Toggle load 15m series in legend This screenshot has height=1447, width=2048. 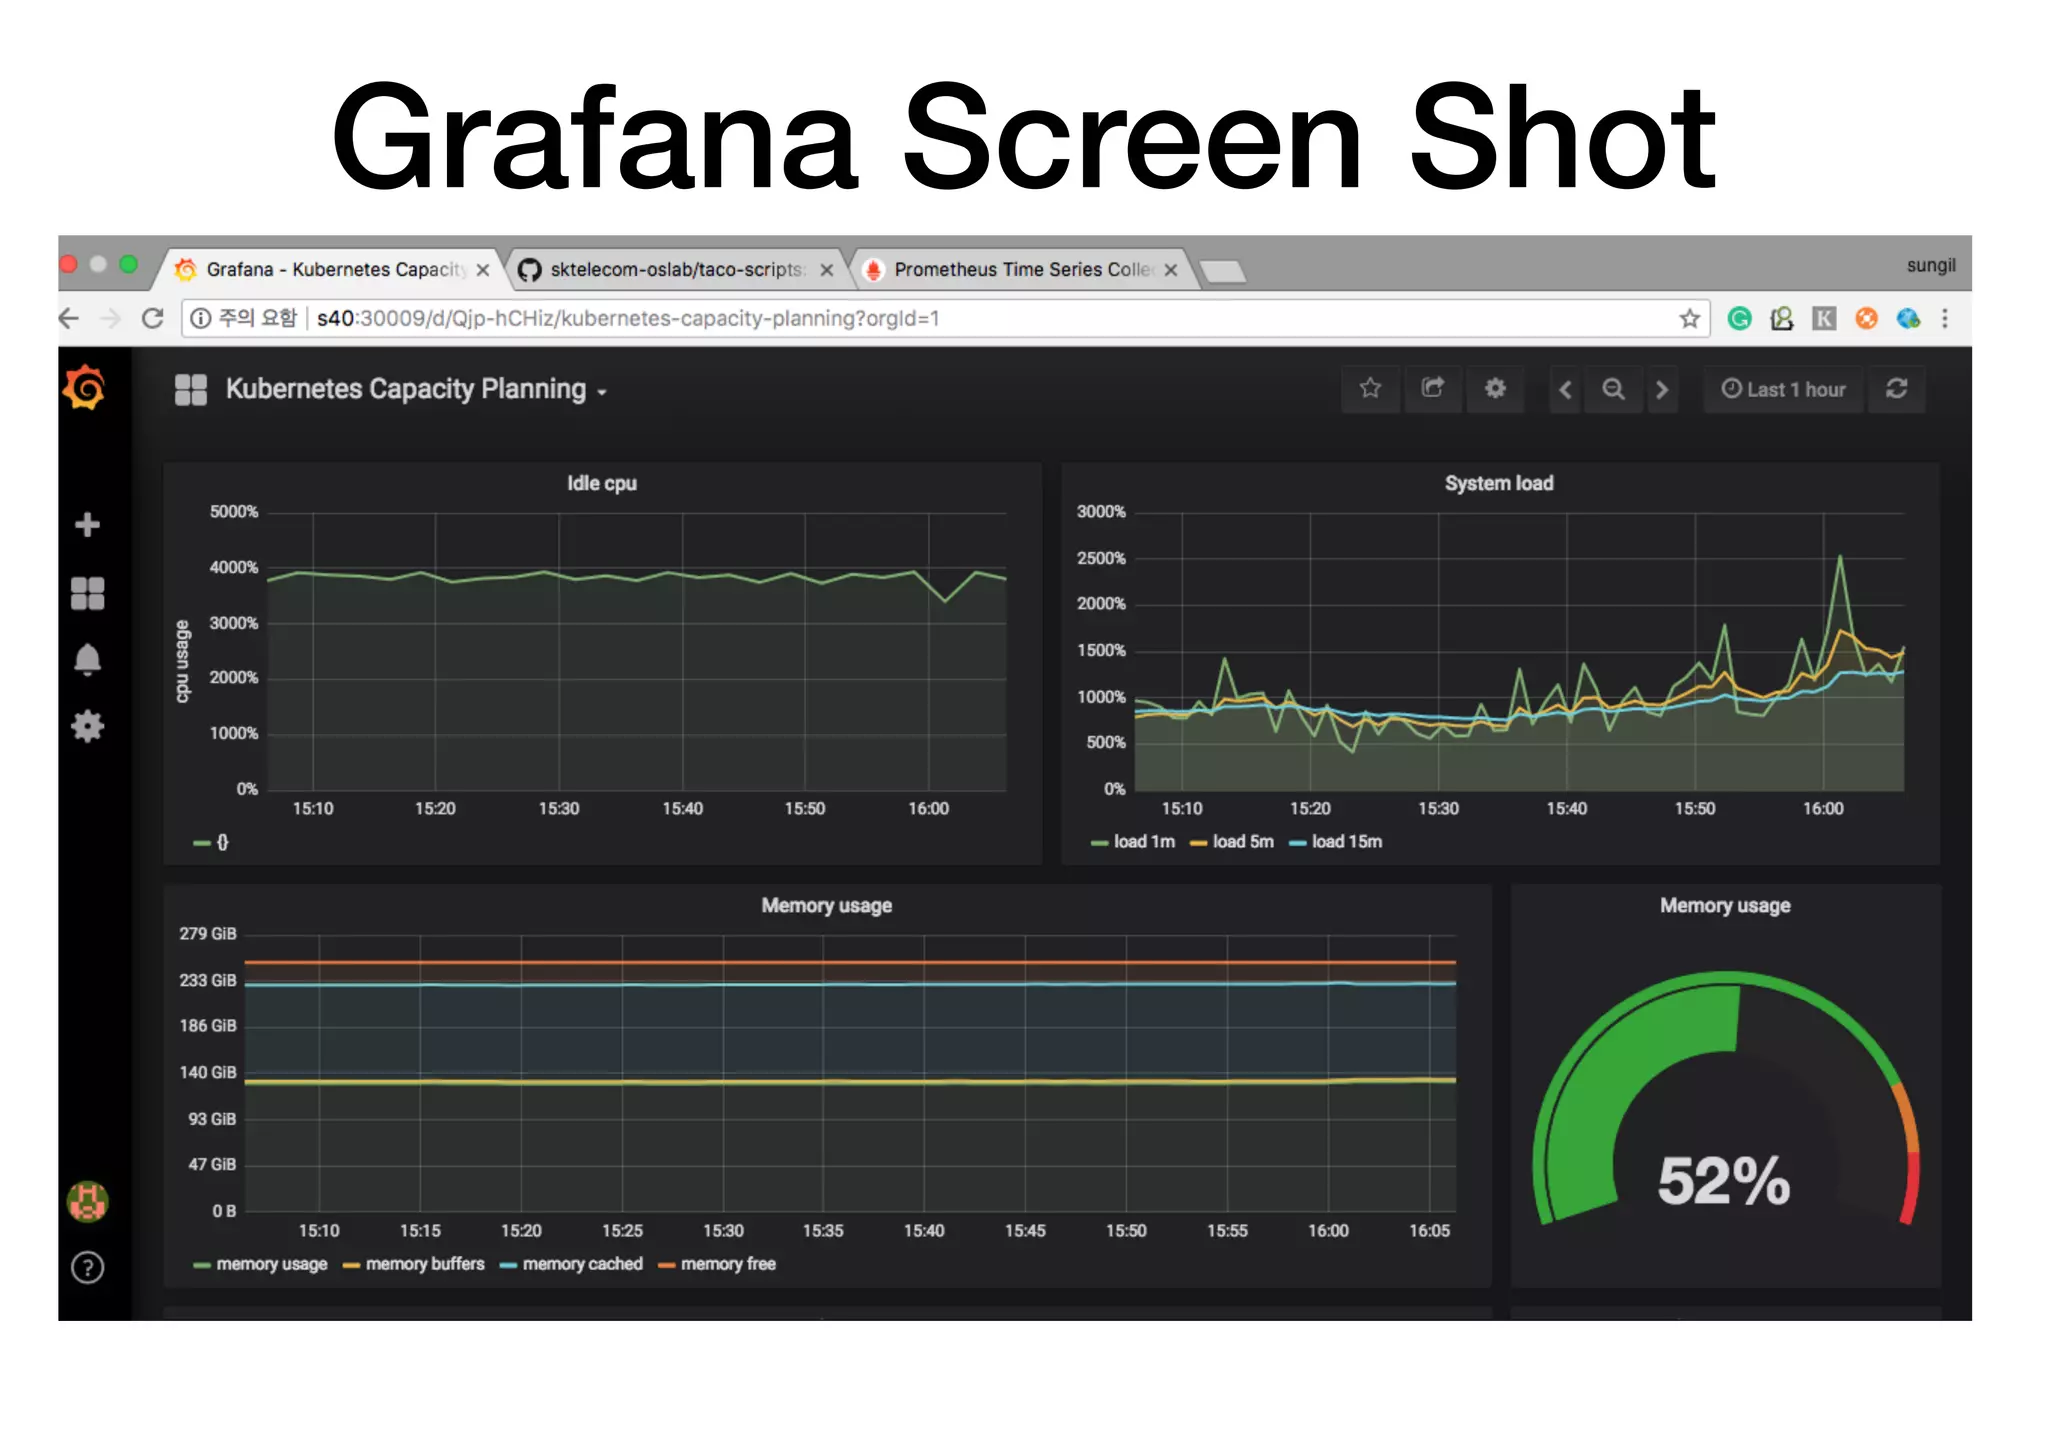pos(1346,842)
